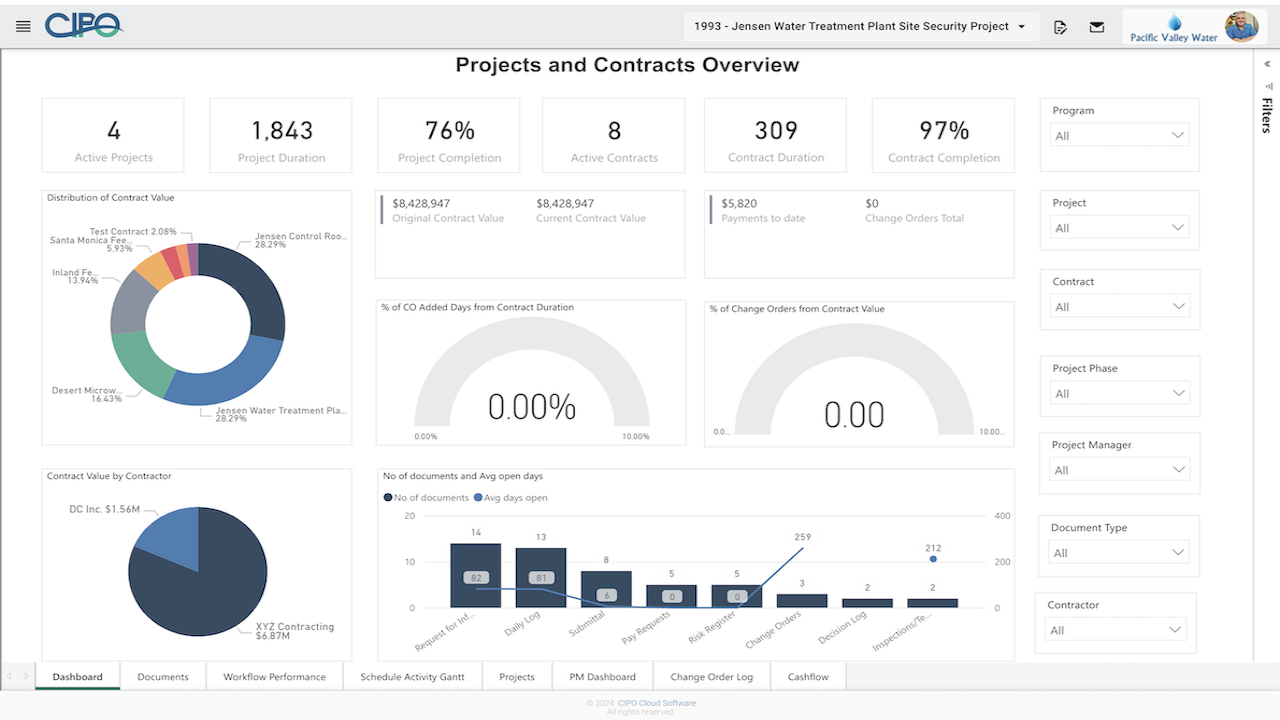The image size is (1280, 720).
Task: Switch to the Workflow Performance tab
Action: pos(274,676)
